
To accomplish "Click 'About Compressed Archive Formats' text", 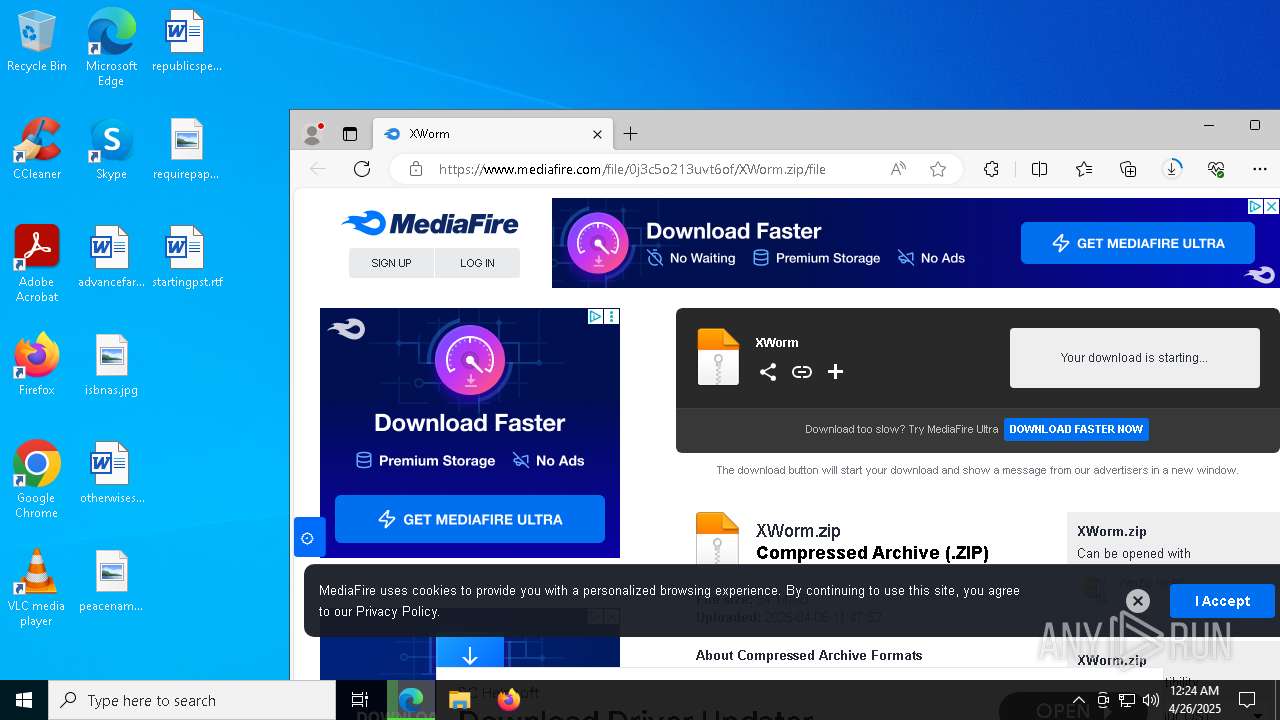I will click(x=809, y=655).
